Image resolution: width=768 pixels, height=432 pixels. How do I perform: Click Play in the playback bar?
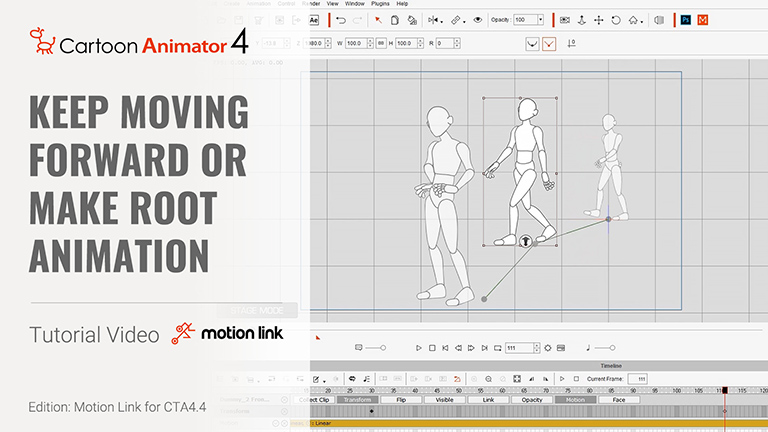point(419,348)
